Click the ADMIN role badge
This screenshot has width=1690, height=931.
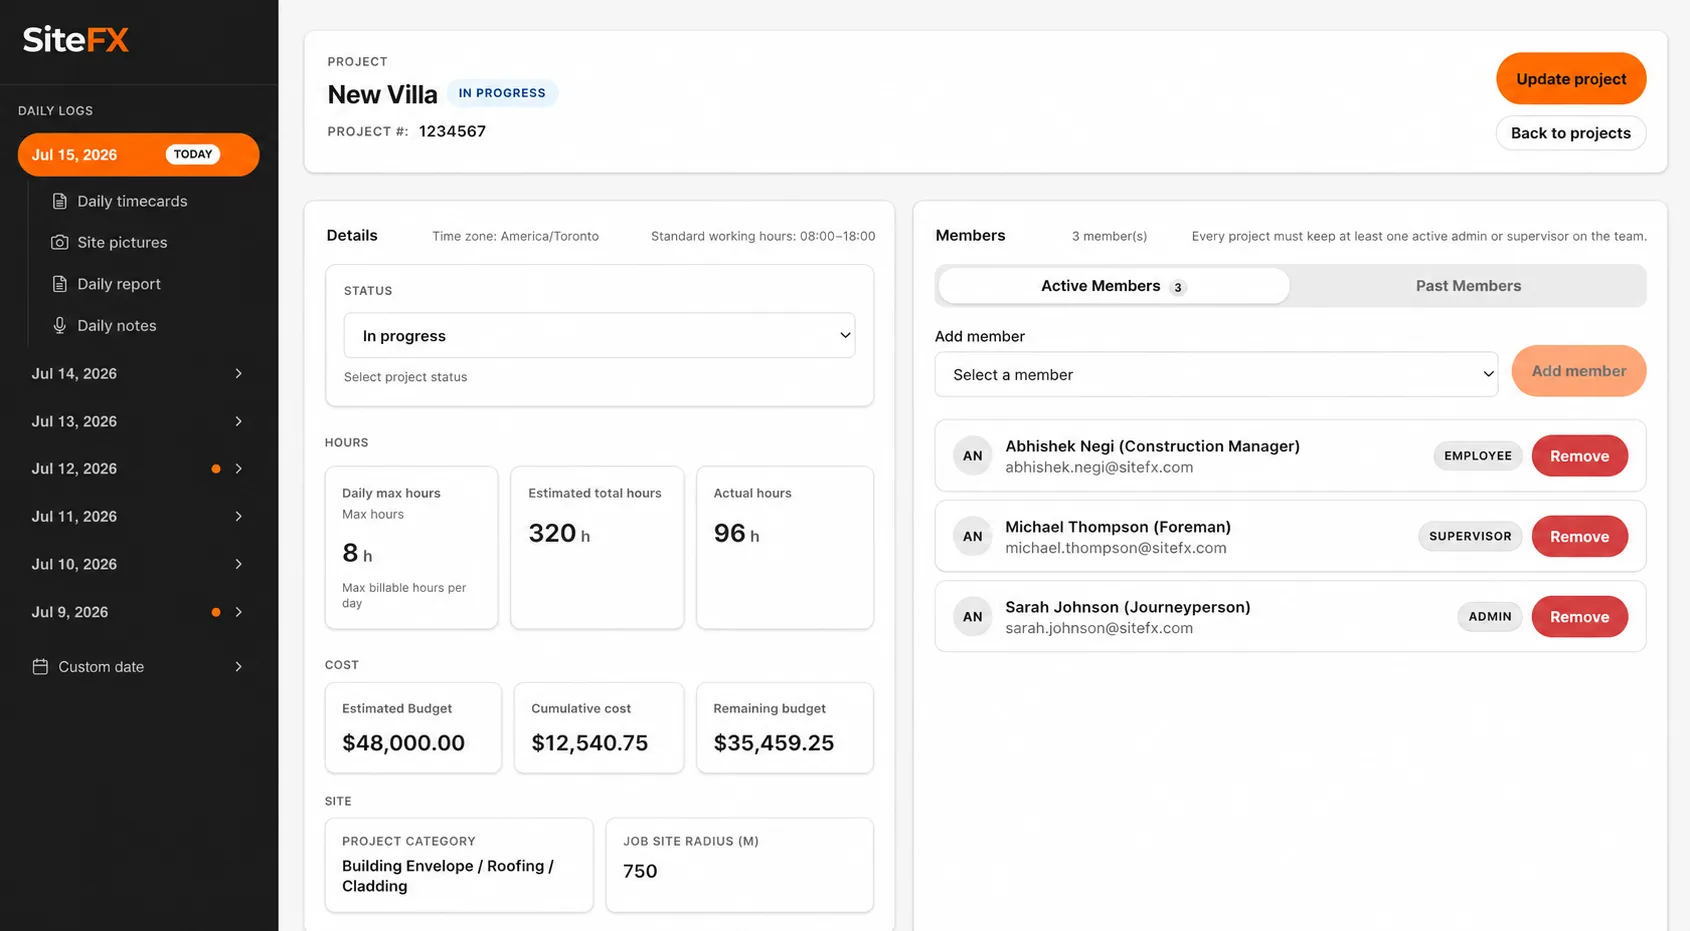click(x=1490, y=617)
